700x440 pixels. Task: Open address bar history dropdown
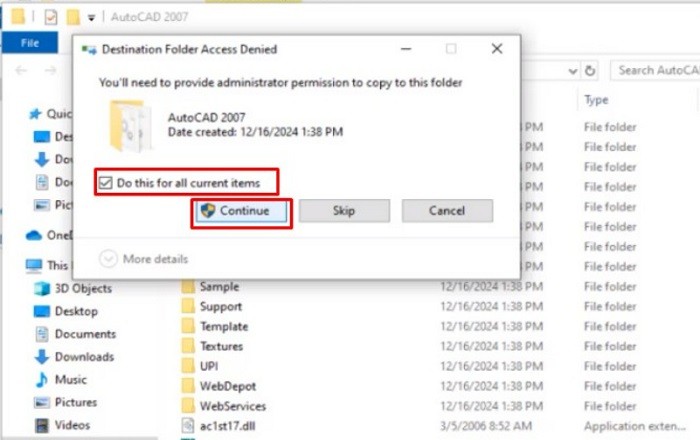click(x=572, y=71)
